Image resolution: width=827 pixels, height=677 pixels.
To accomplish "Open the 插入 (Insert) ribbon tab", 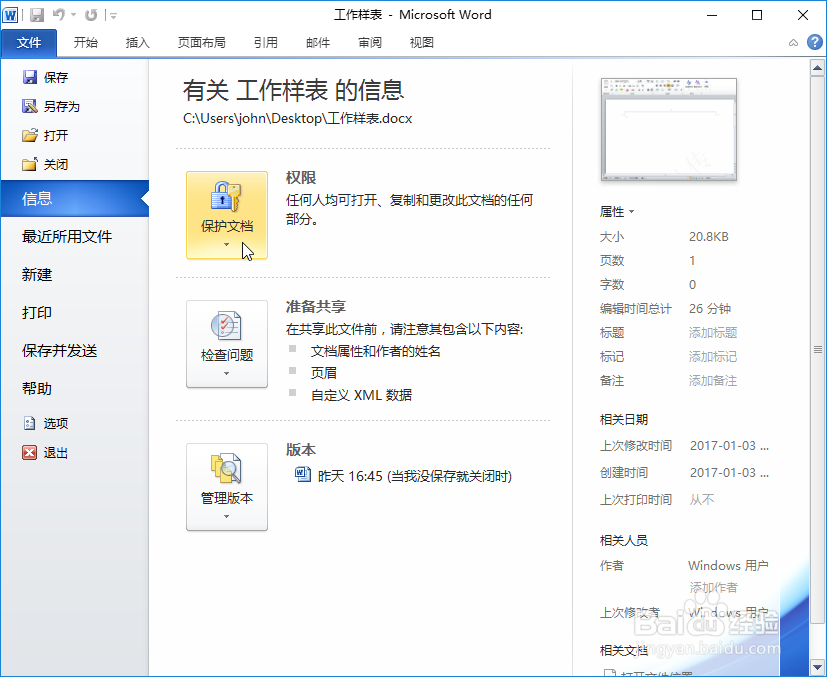I will click(x=137, y=43).
